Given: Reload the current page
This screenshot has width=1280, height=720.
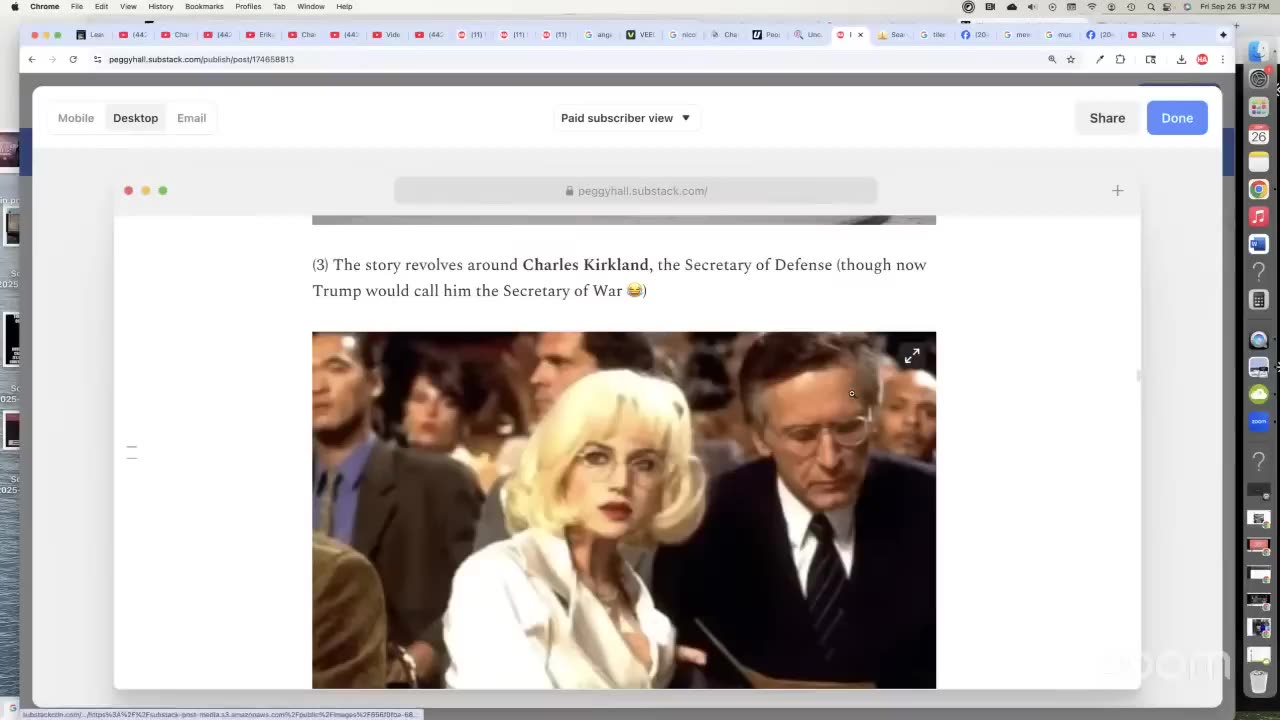Looking at the screenshot, I should [x=73, y=59].
